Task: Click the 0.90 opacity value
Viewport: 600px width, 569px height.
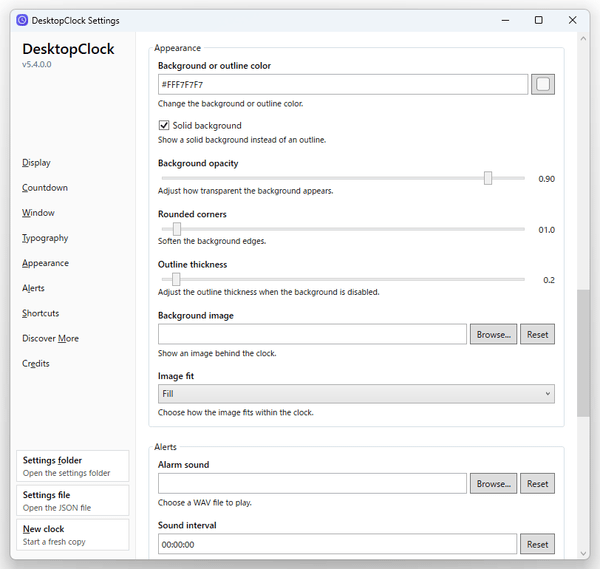Action: click(x=546, y=179)
